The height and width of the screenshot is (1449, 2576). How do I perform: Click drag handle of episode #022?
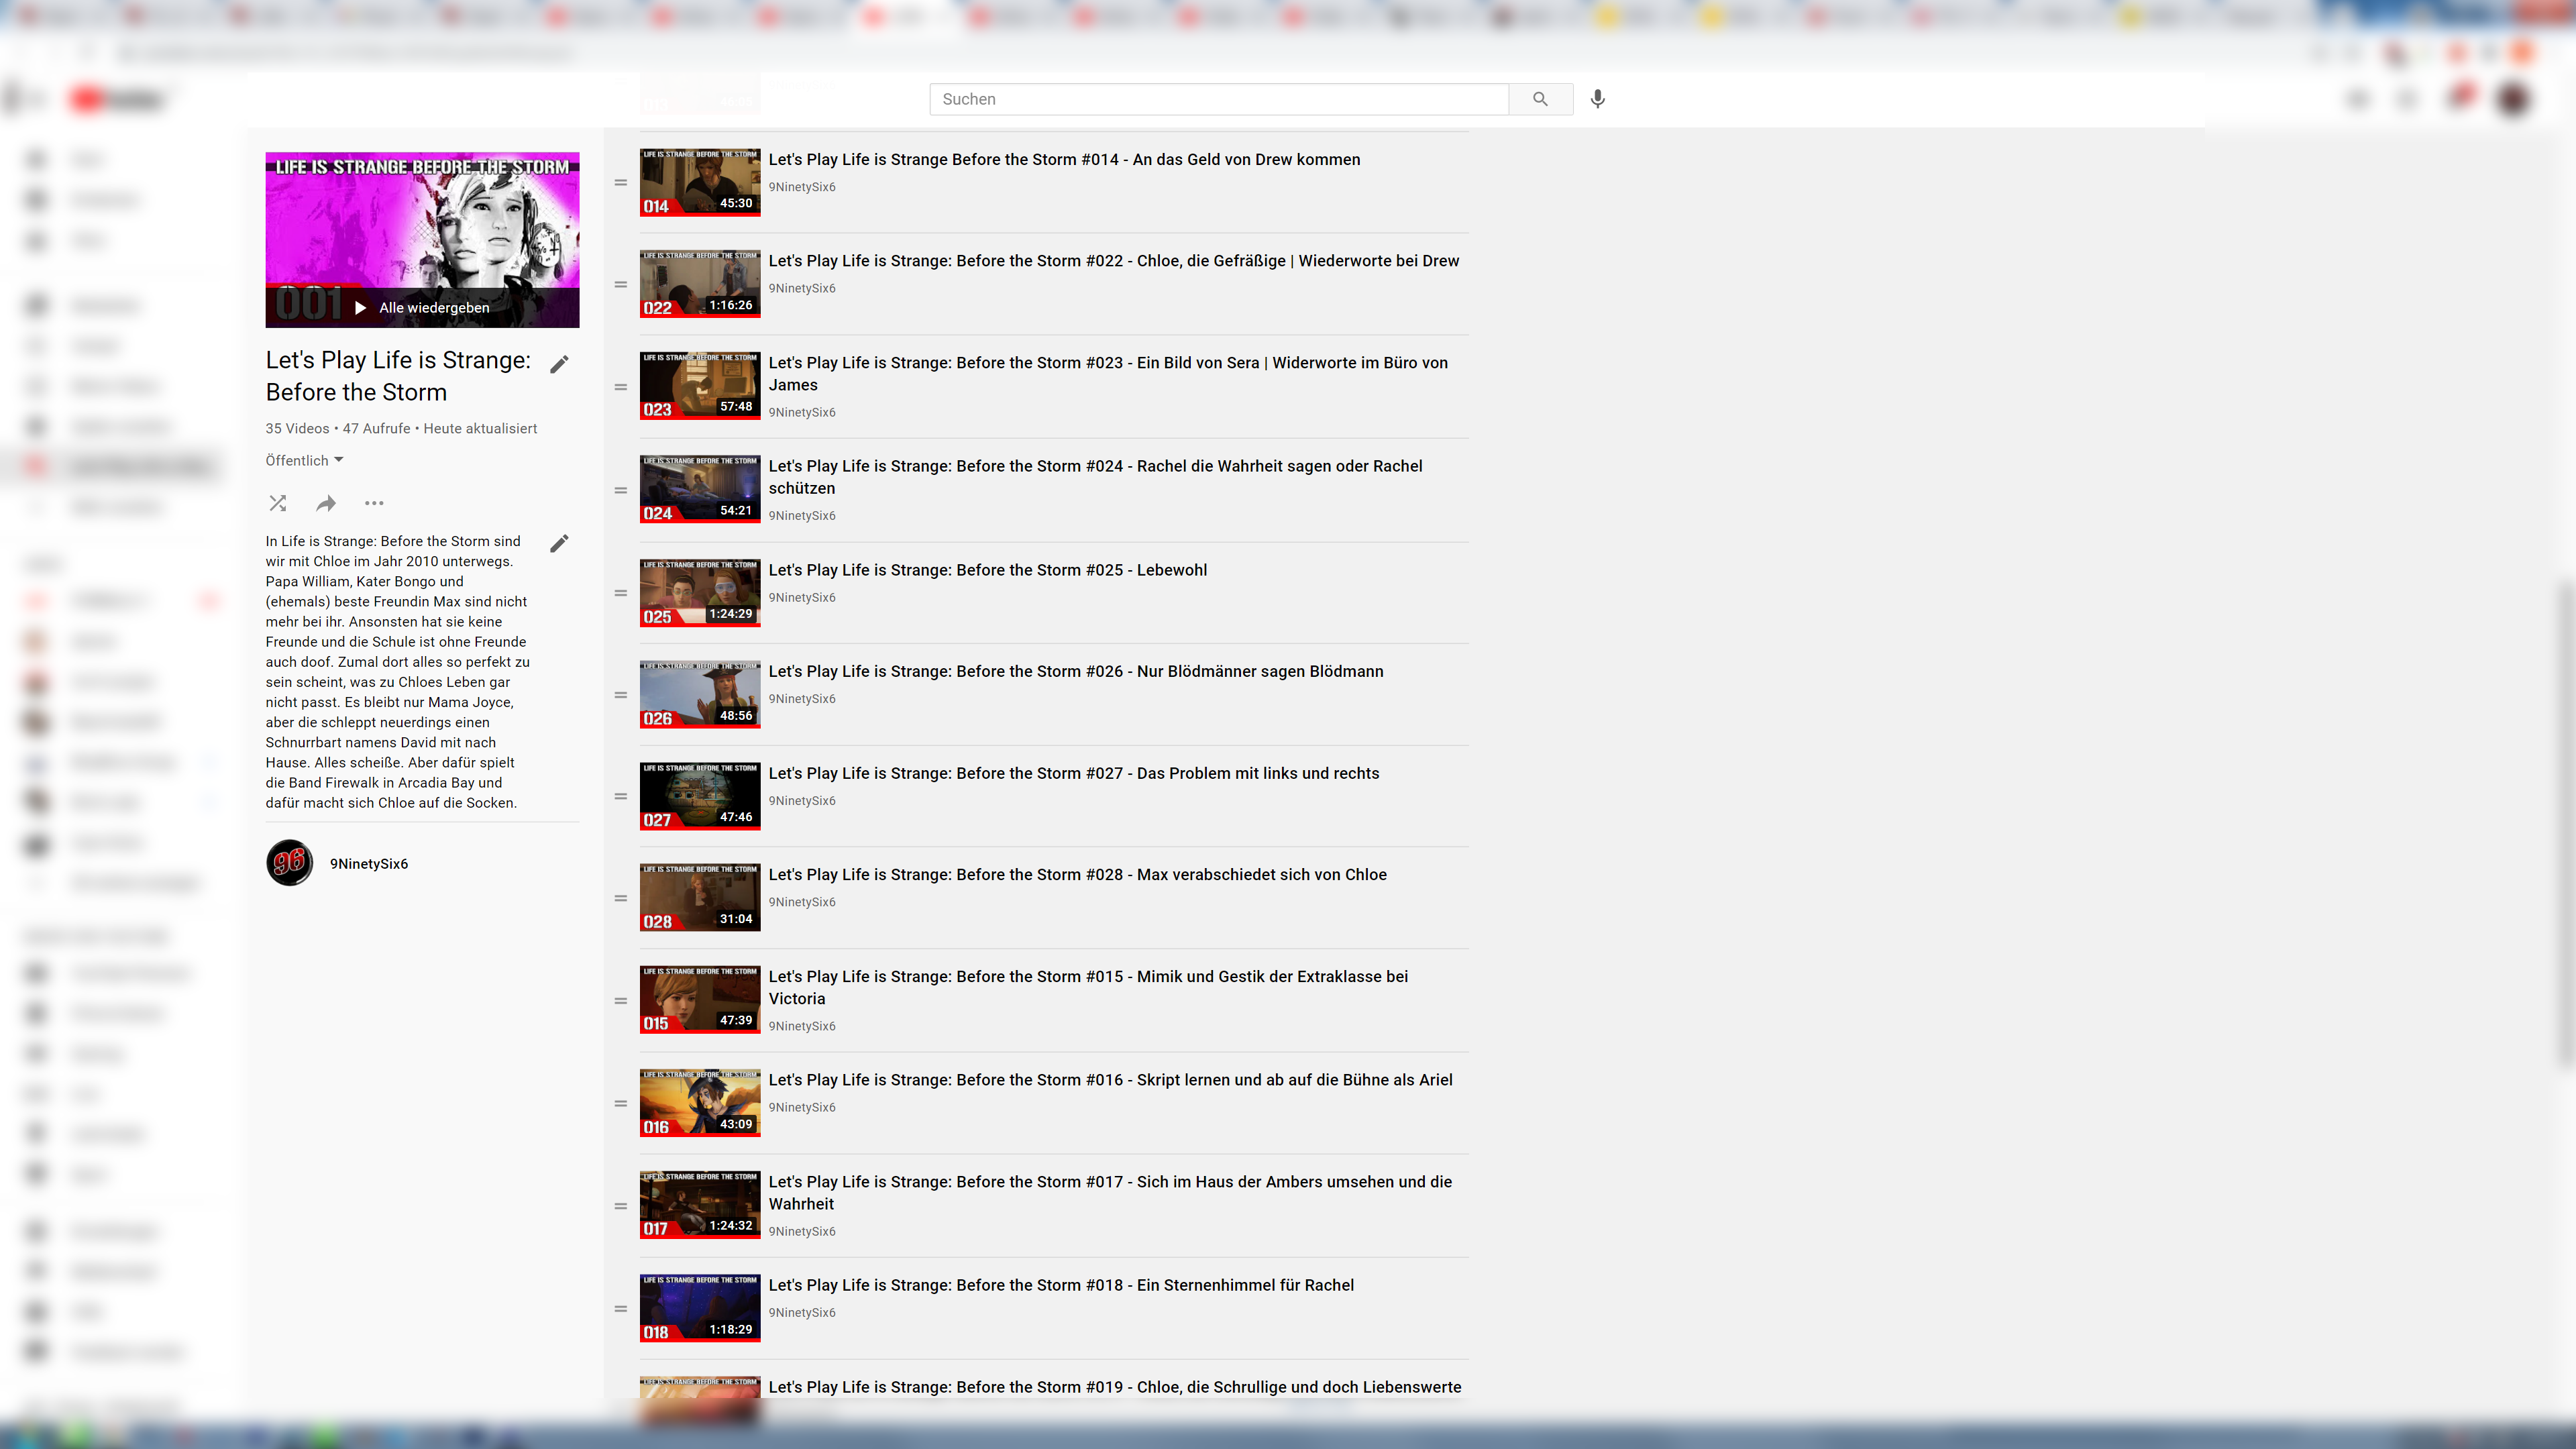coord(621,285)
